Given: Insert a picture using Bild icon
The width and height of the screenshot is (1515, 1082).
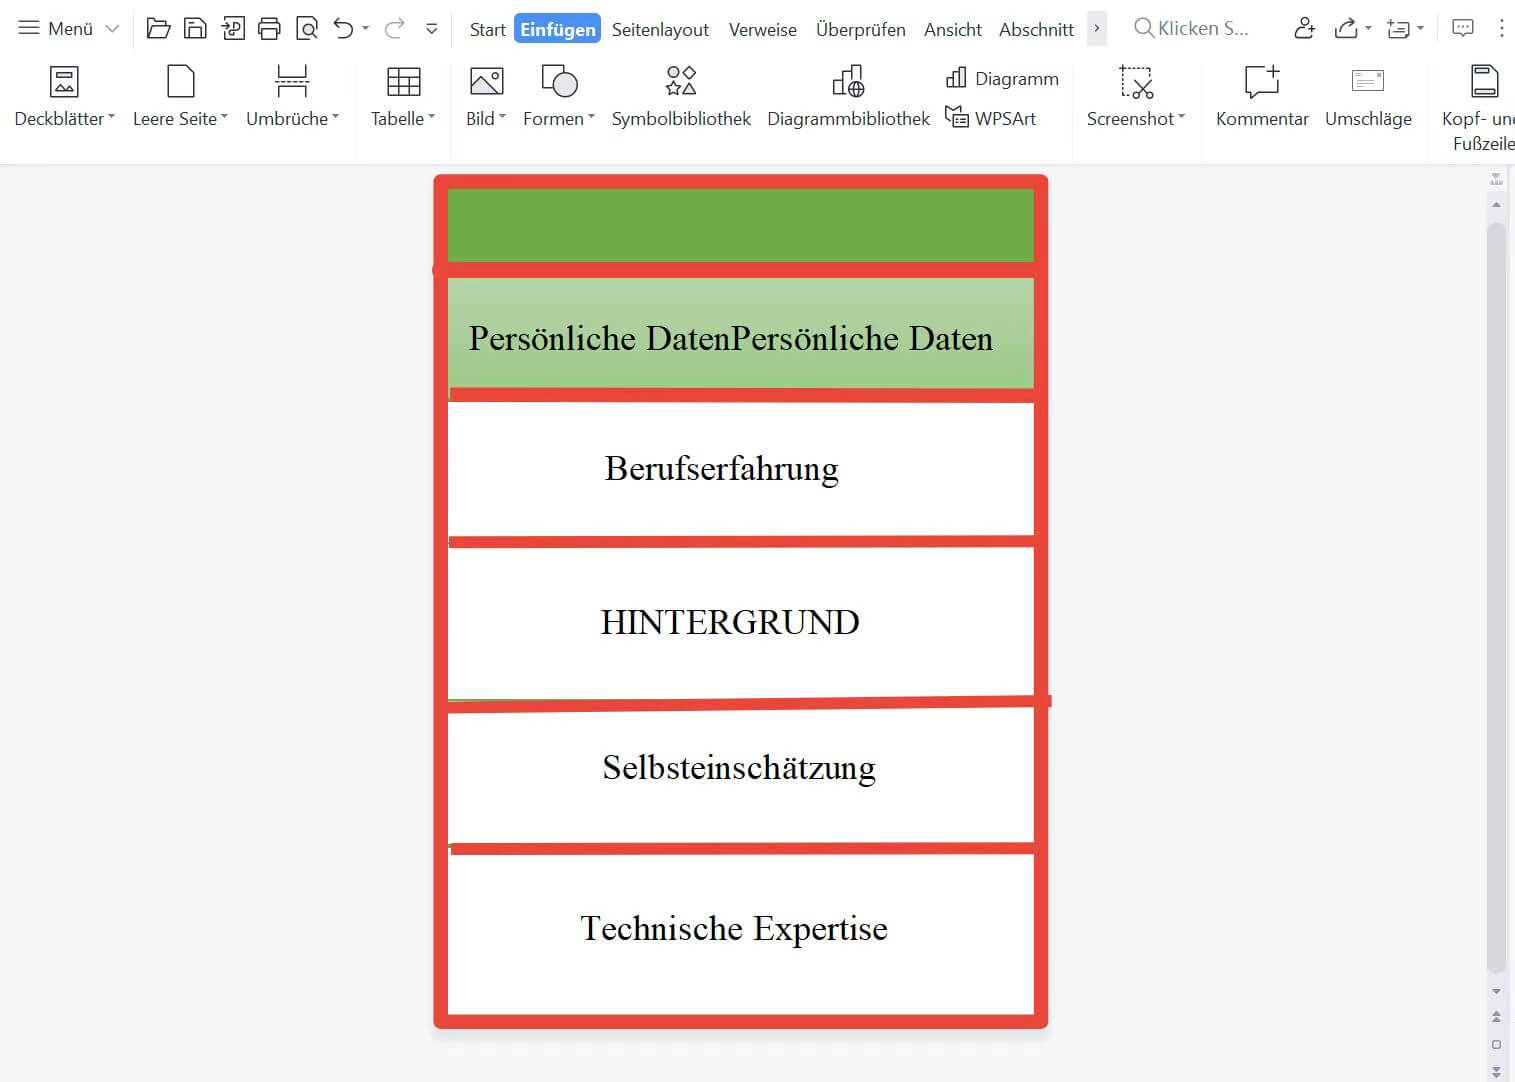Looking at the screenshot, I should click(x=486, y=82).
